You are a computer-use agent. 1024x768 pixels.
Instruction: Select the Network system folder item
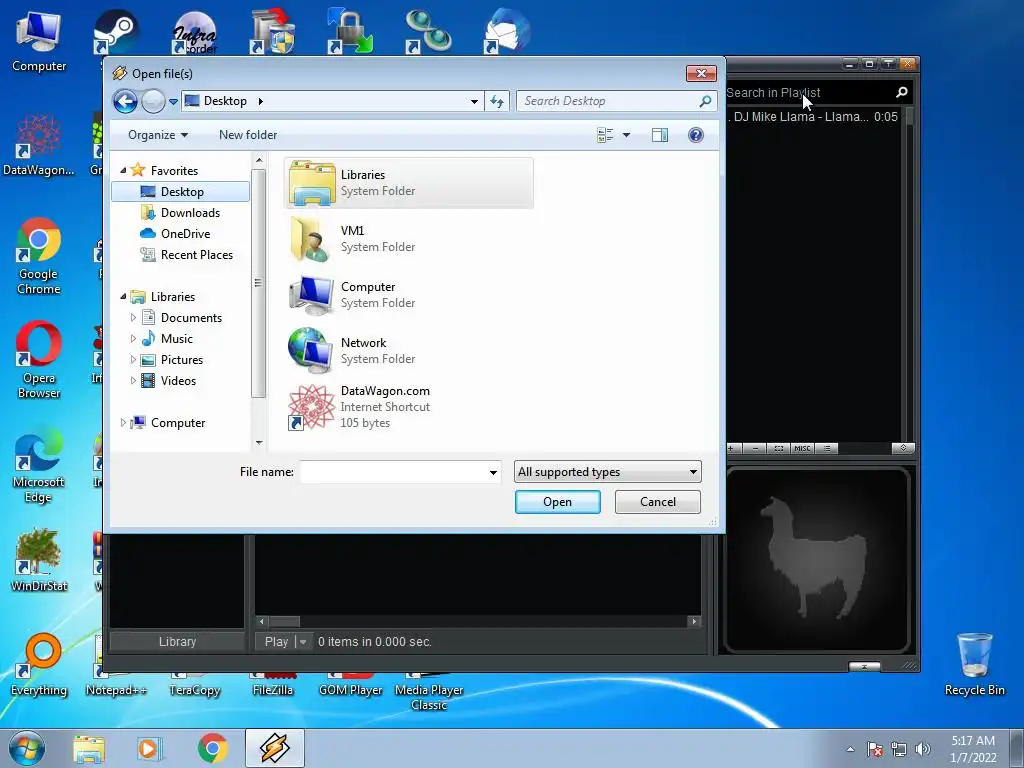[409, 351]
